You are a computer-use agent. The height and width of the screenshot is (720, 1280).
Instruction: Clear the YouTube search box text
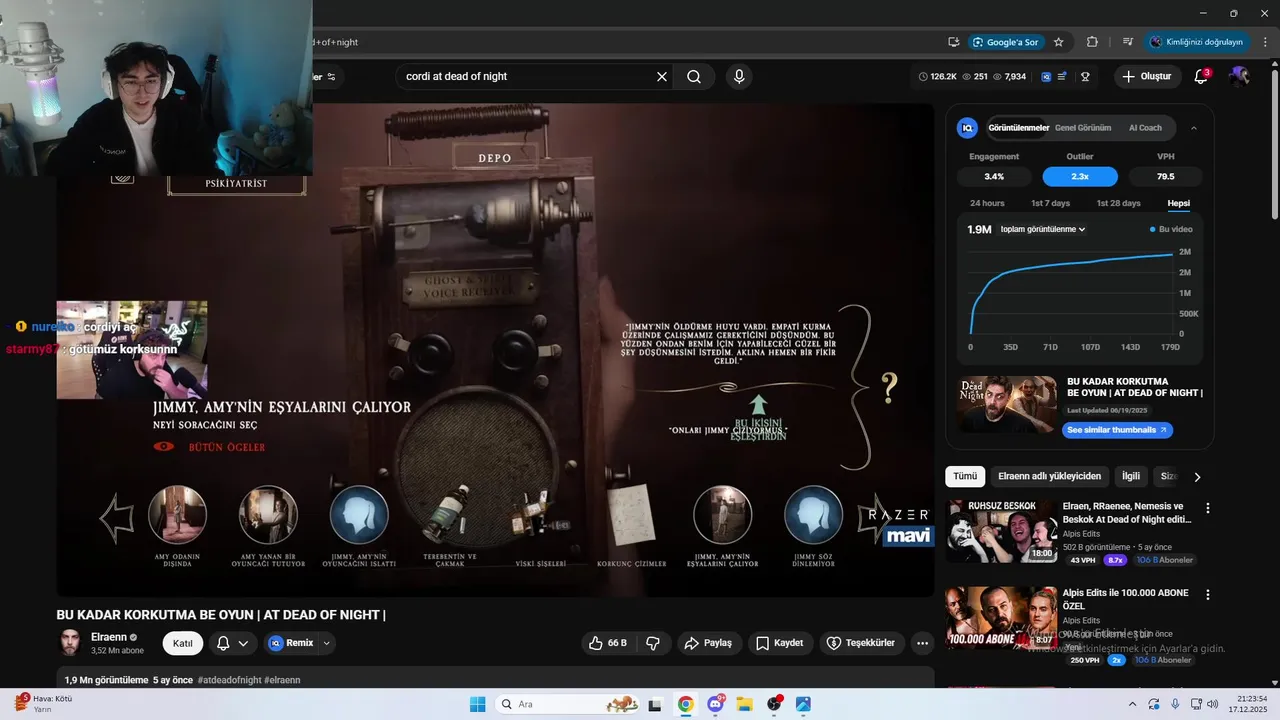tap(662, 77)
